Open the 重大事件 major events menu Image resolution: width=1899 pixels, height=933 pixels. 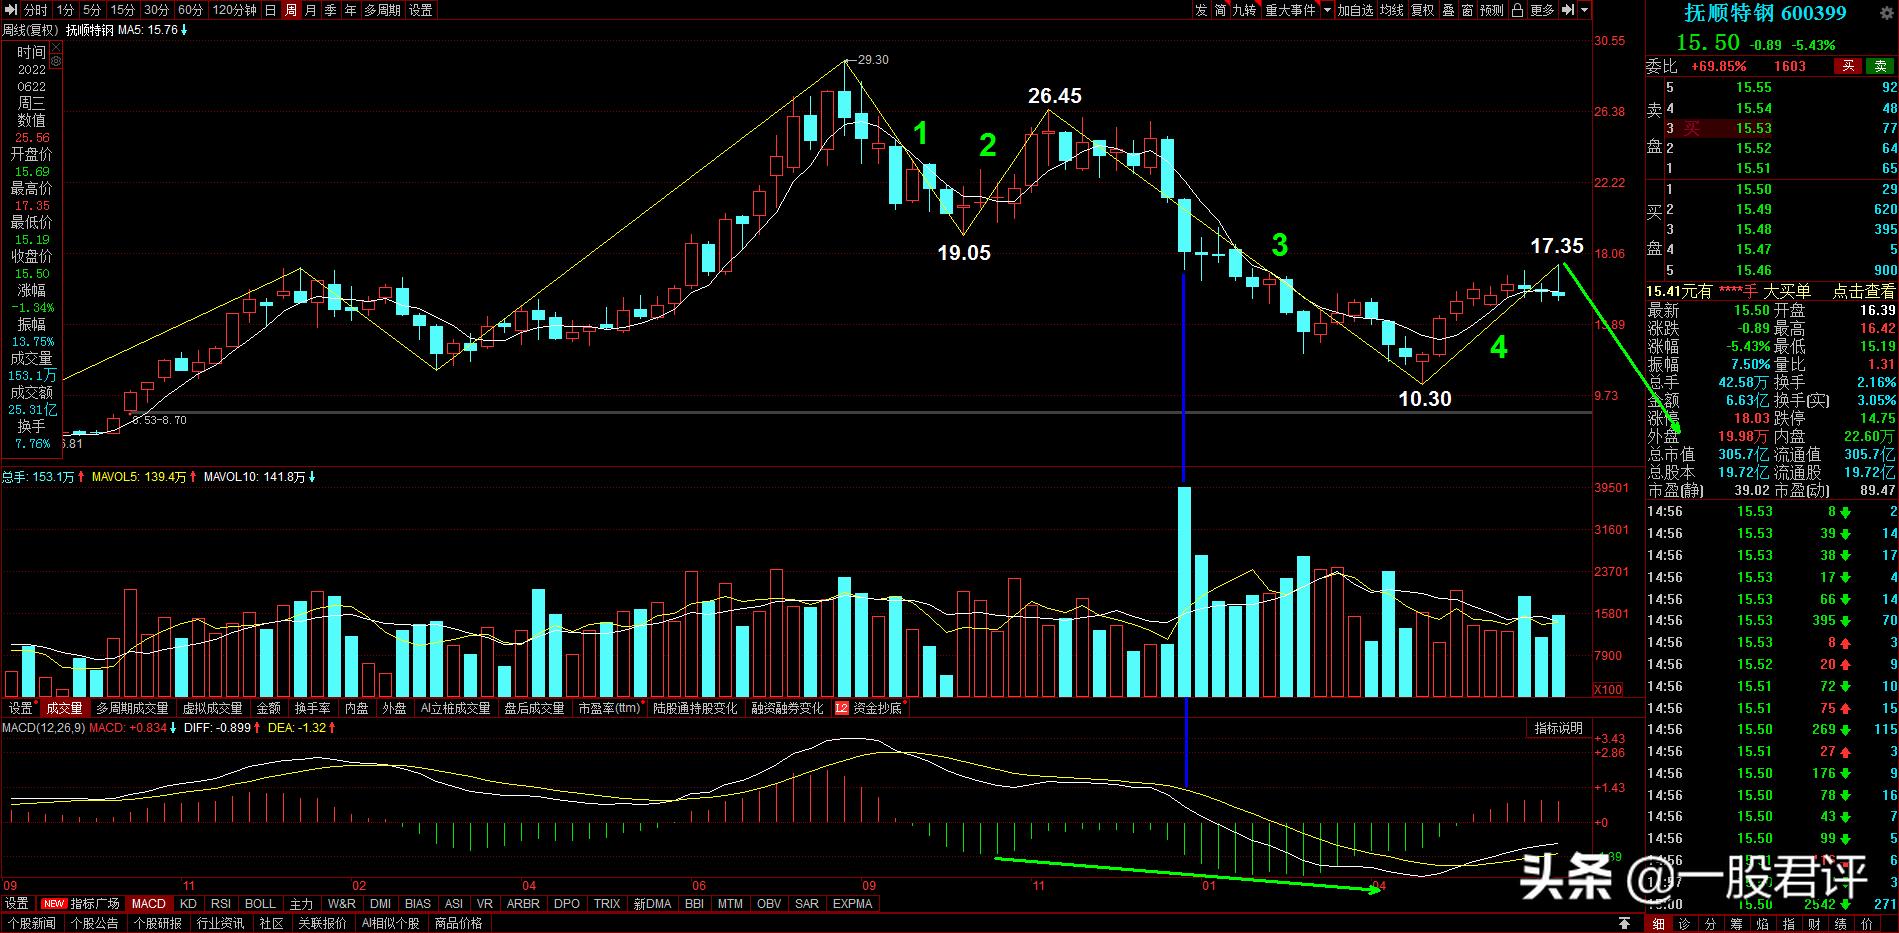pyautogui.click(x=1290, y=10)
